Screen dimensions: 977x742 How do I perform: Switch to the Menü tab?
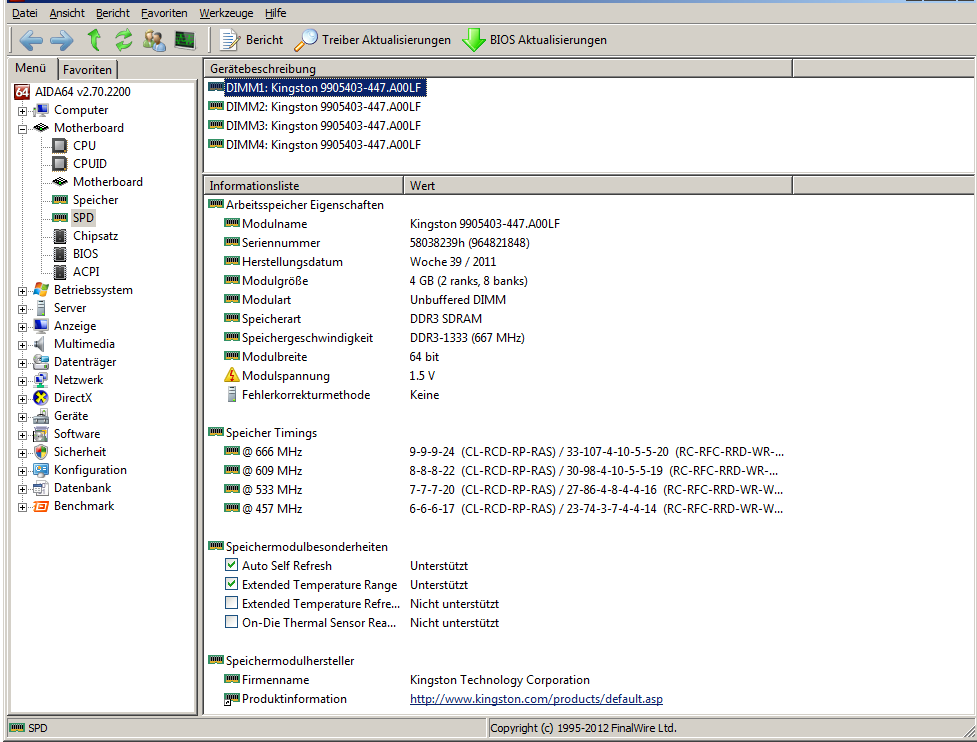(x=31, y=68)
